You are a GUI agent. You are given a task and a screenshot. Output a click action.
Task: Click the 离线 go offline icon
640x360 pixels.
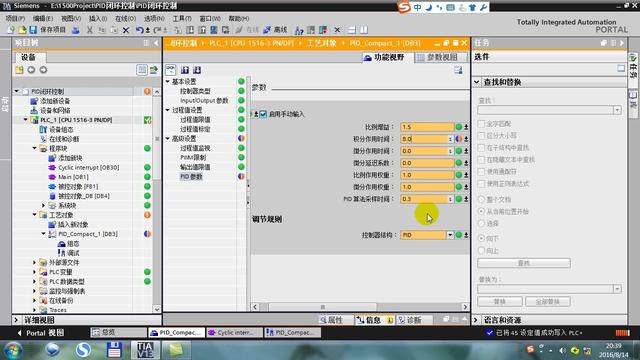[267, 30]
